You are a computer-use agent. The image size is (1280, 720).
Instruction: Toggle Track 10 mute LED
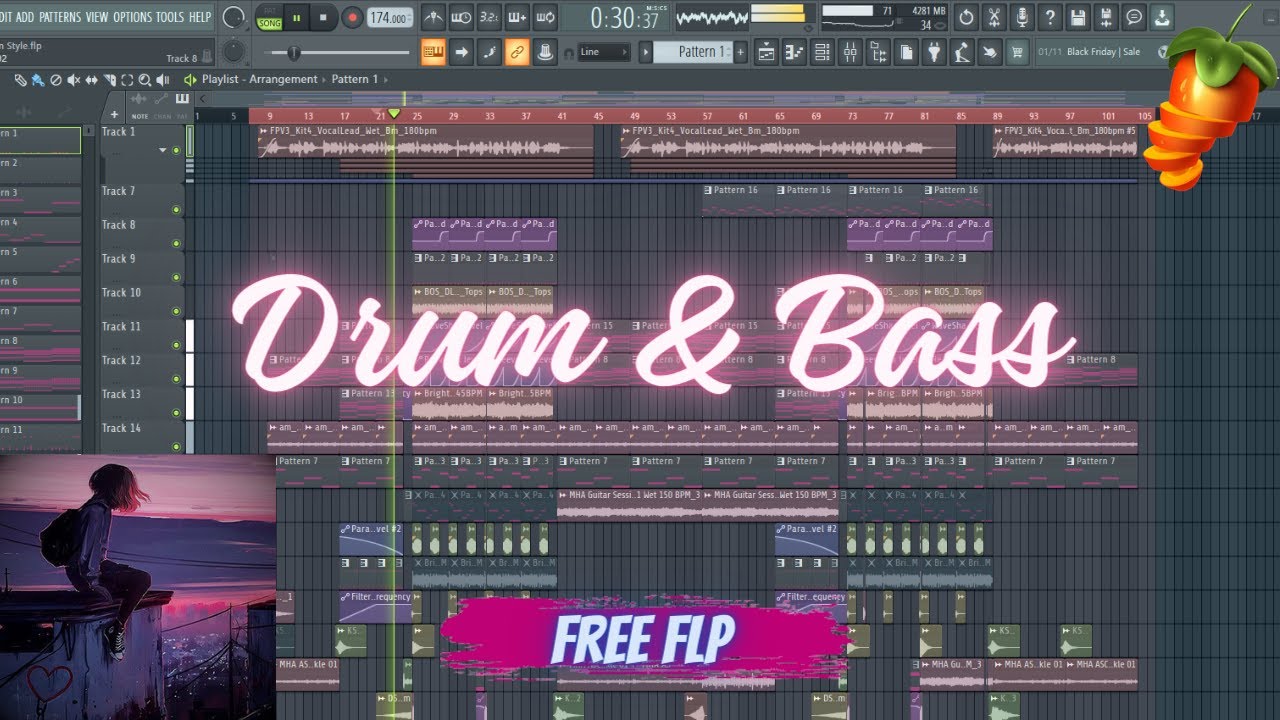pyautogui.click(x=176, y=311)
